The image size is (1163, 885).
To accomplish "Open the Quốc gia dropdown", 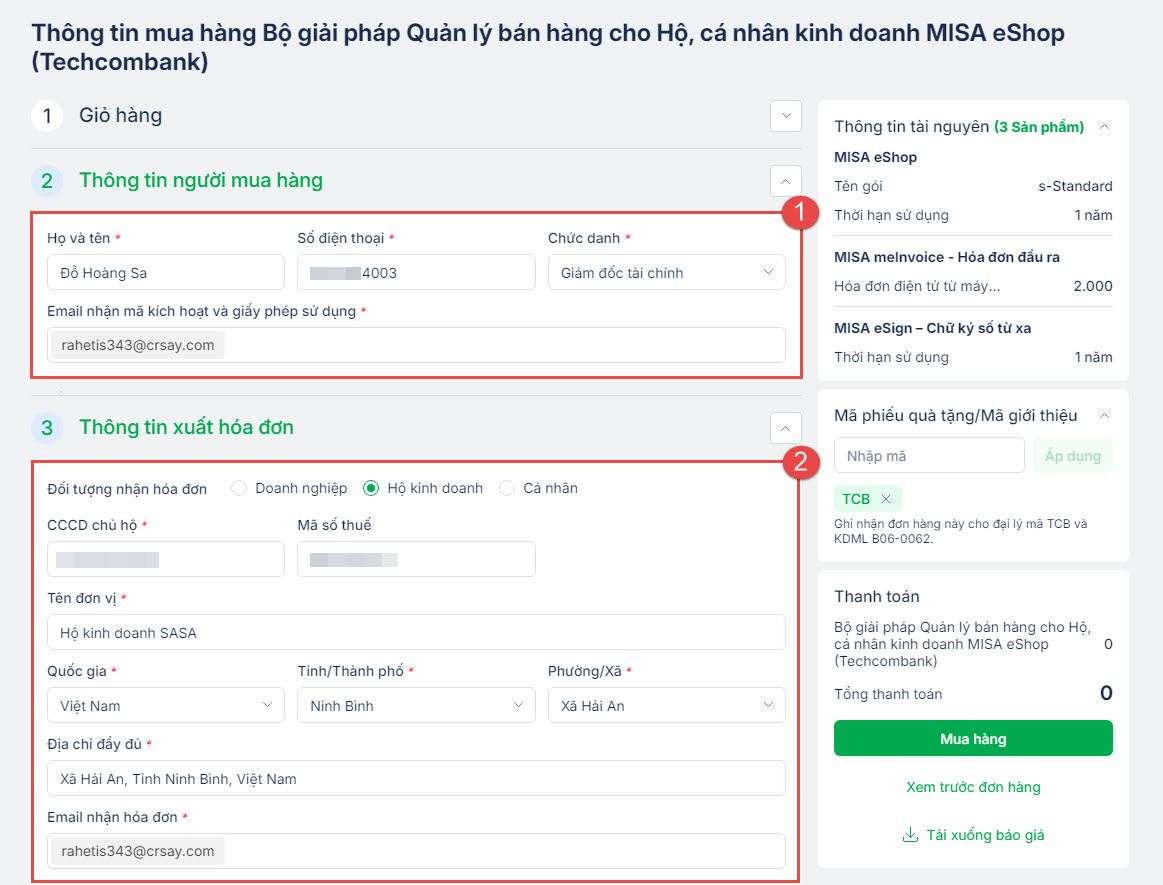I will 165,705.
